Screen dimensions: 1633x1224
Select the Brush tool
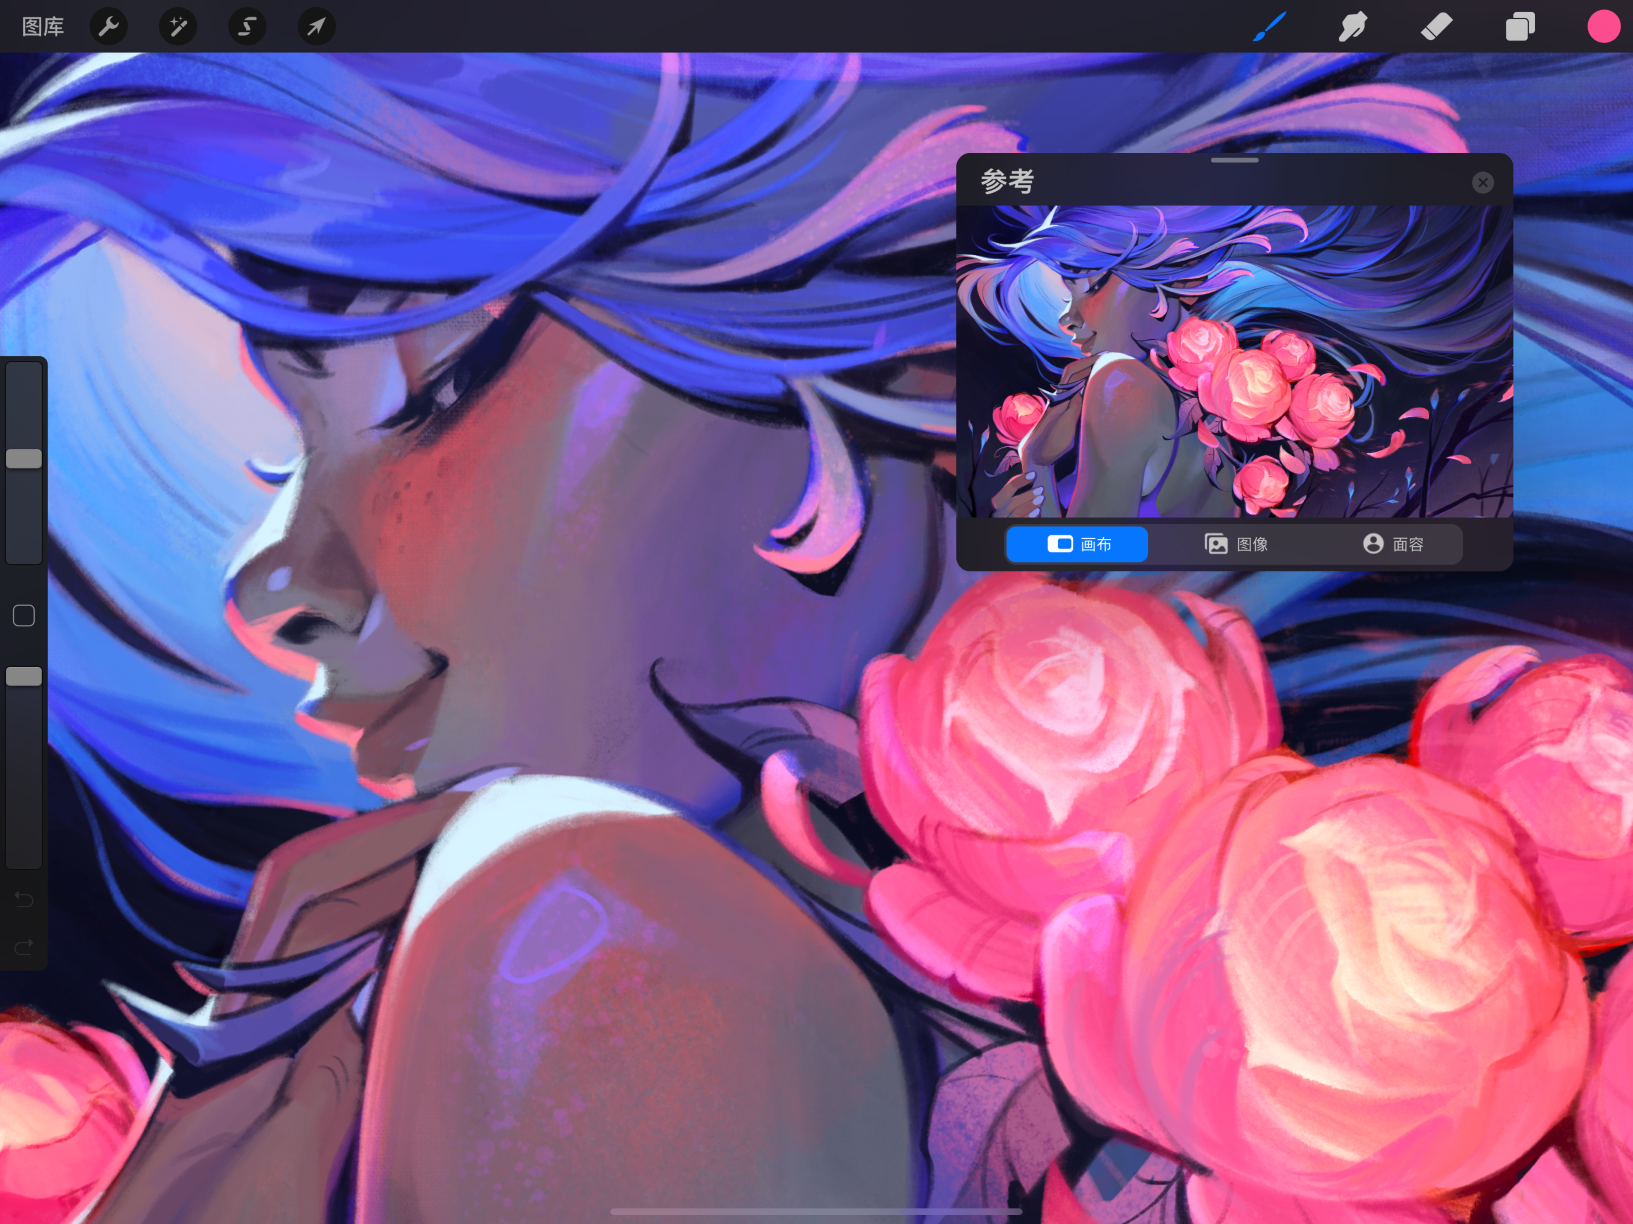click(x=1270, y=26)
